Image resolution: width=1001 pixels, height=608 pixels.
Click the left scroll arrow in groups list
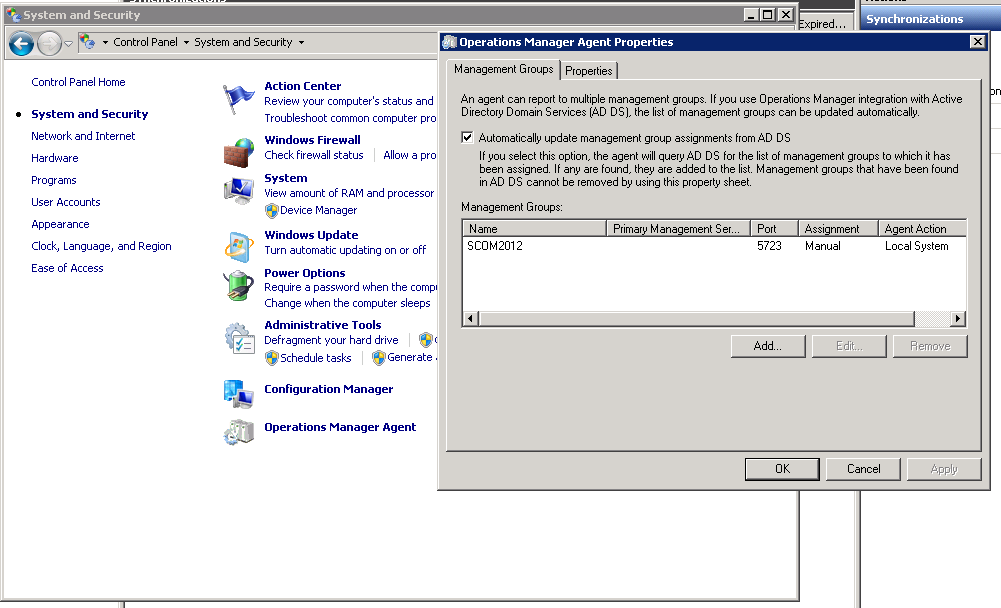(470, 318)
